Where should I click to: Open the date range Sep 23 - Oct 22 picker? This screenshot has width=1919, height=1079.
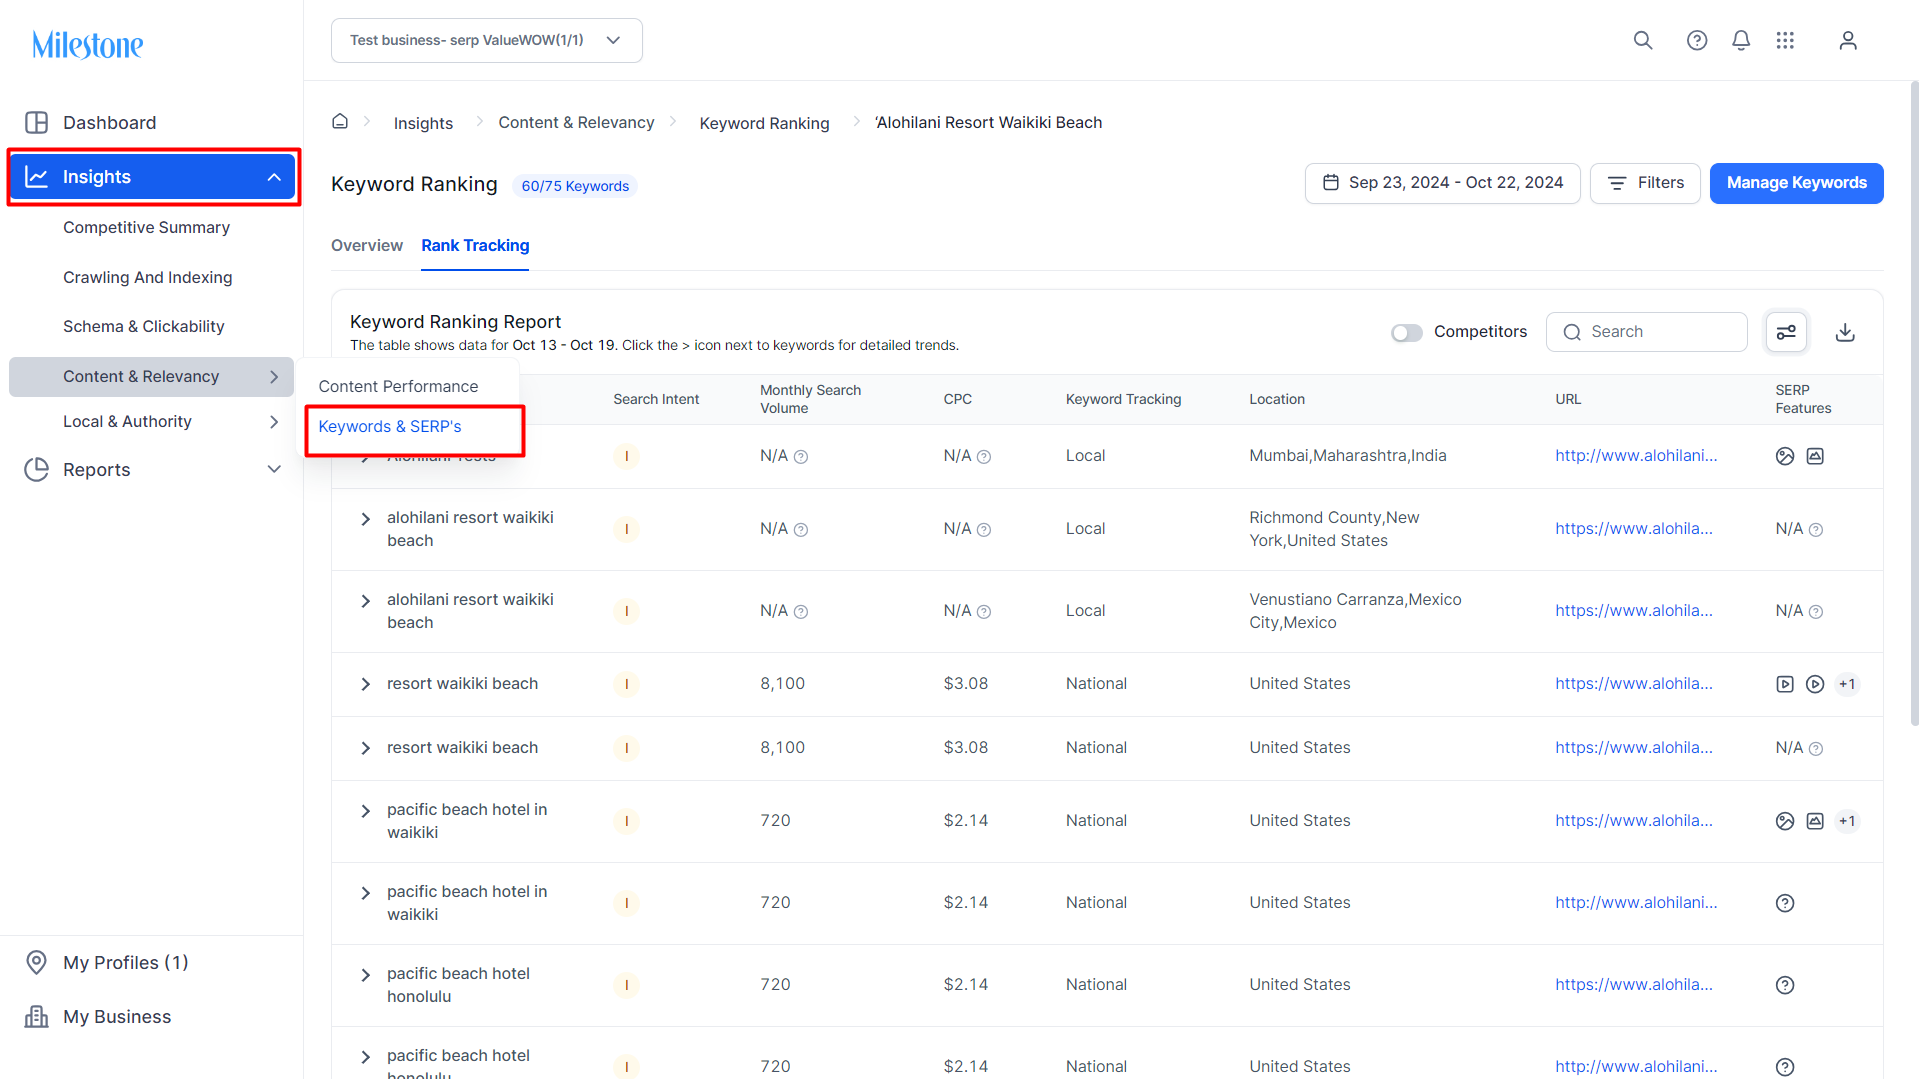pyautogui.click(x=1442, y=183)
